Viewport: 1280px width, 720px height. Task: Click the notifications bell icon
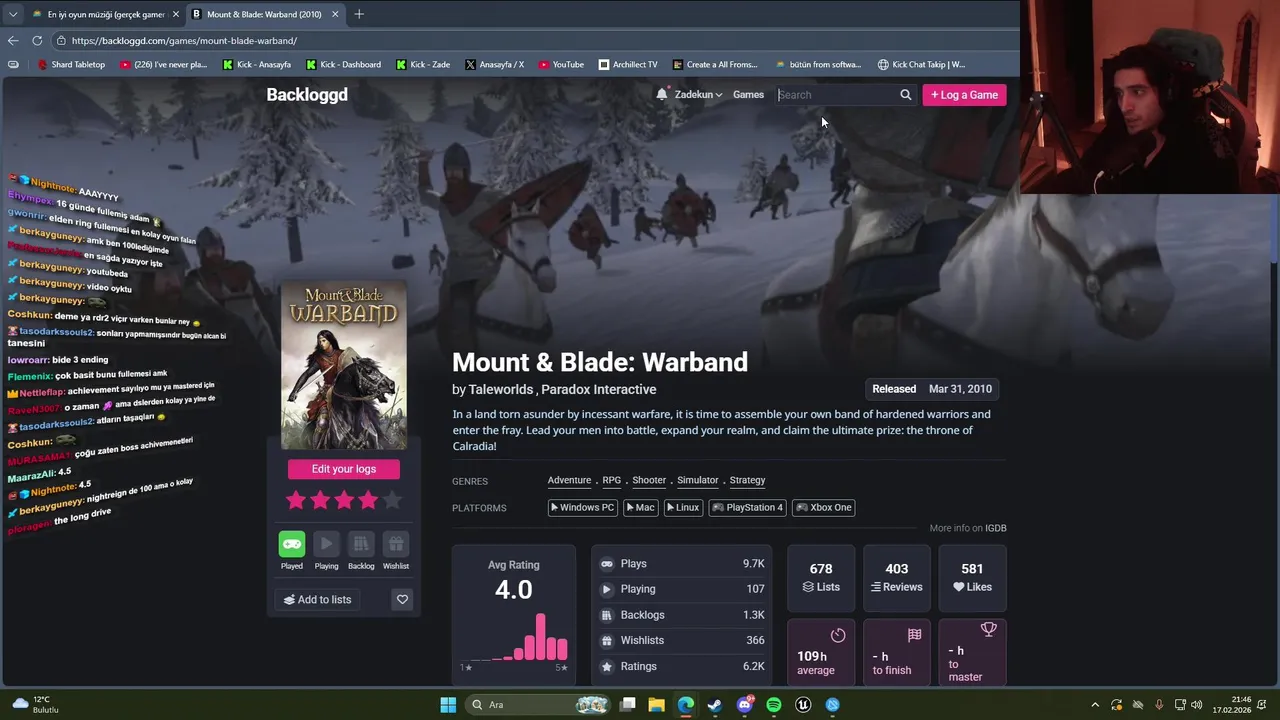coord(662,94)
